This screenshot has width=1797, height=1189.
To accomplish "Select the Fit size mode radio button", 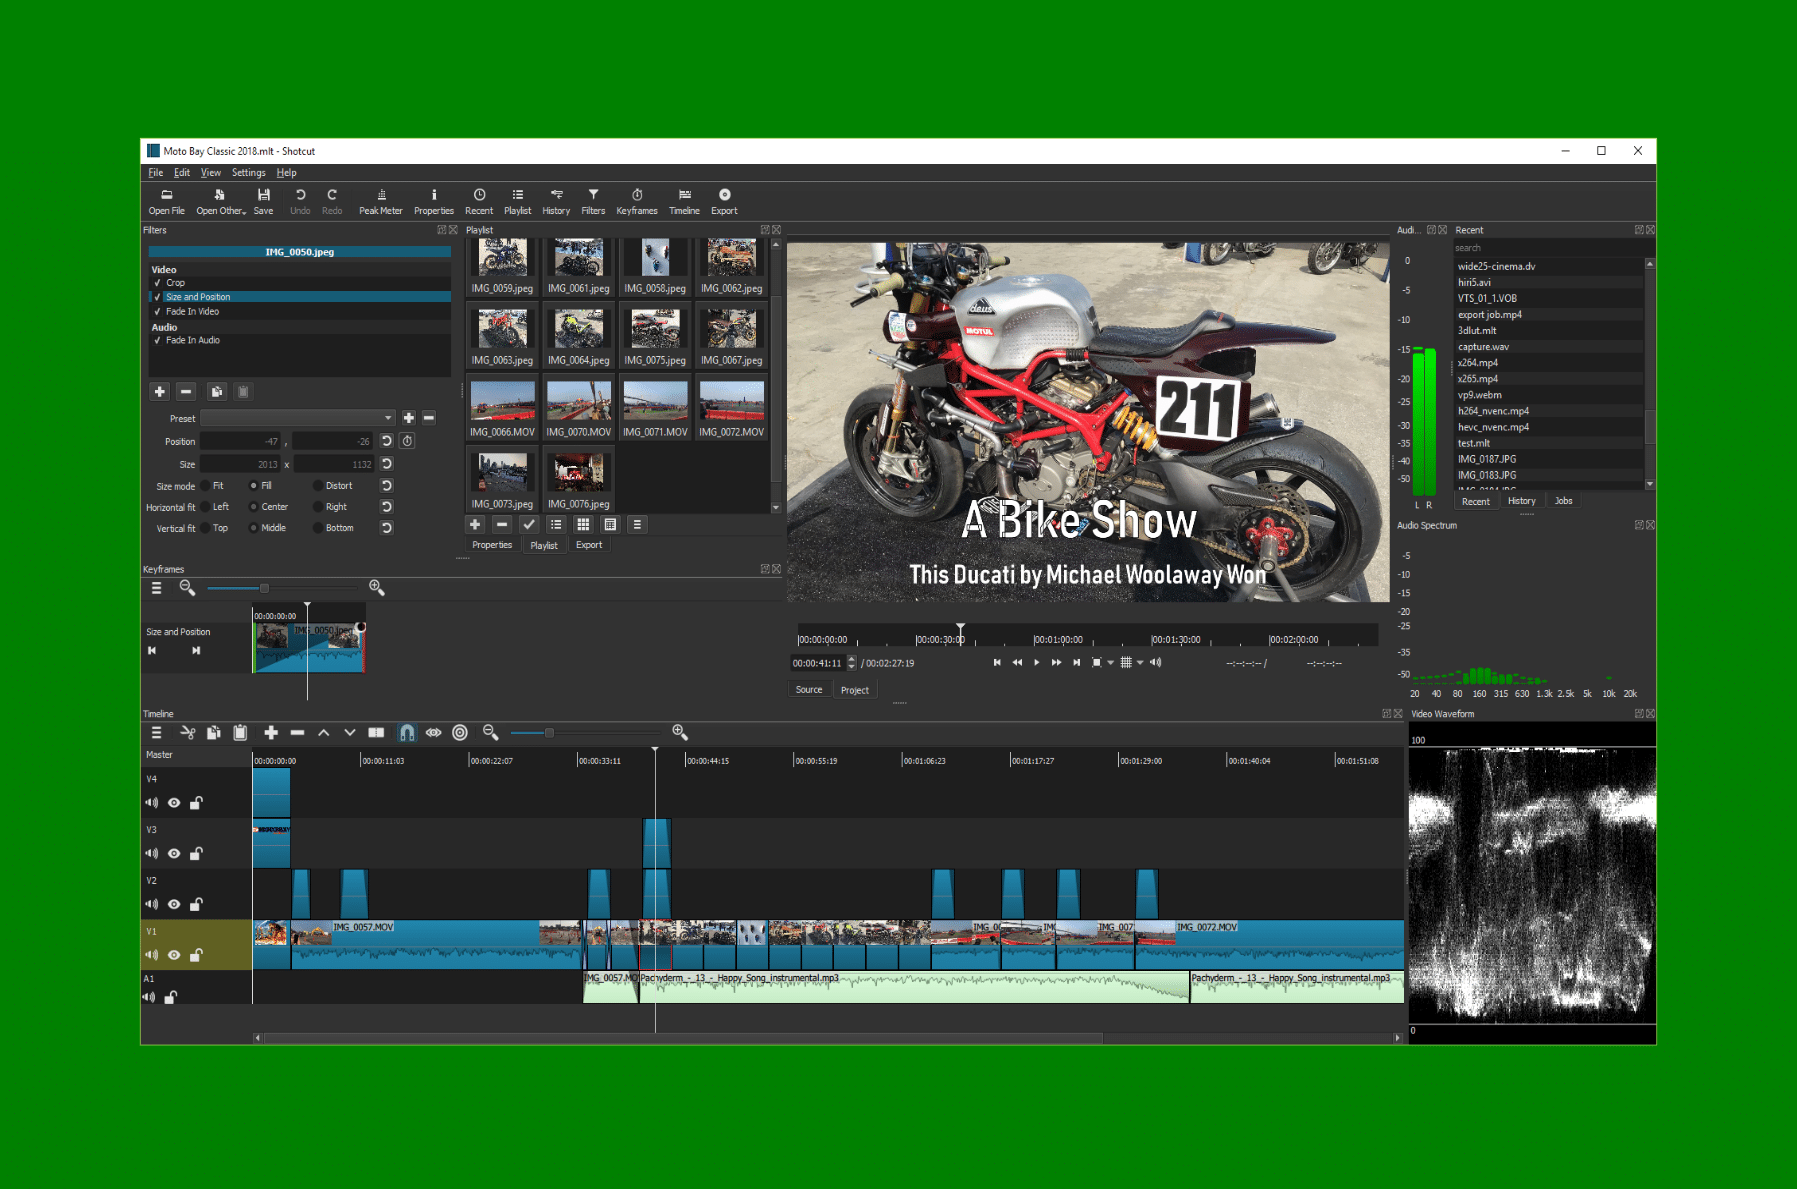I will click(x=205, y=486).
